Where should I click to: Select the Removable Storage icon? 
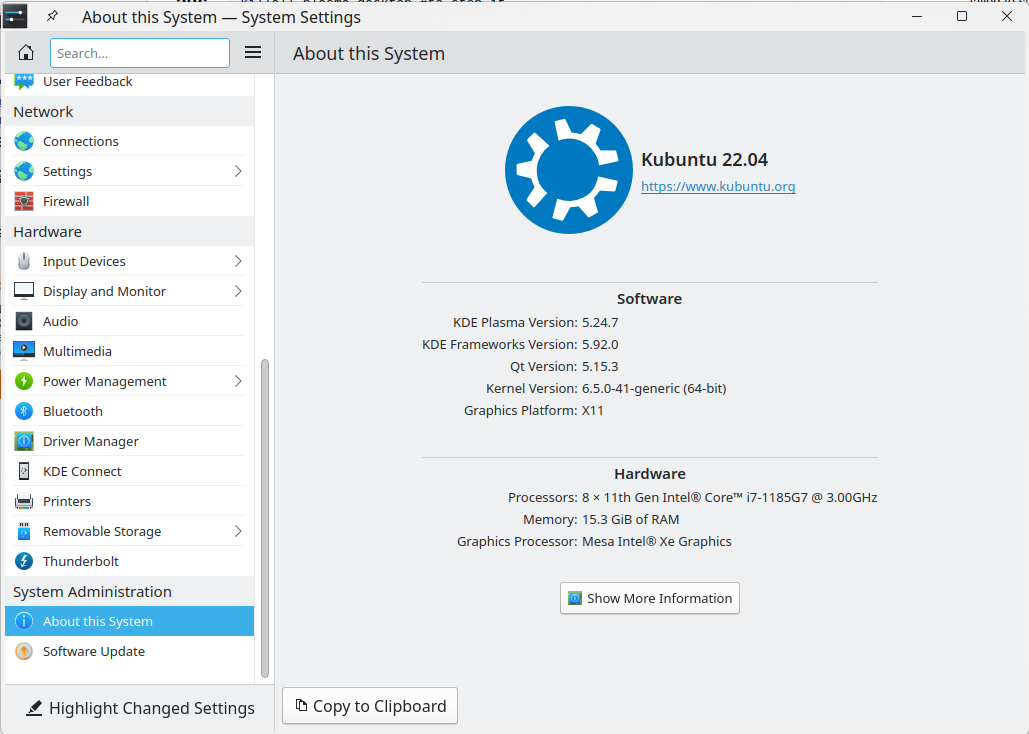[24, 532]
